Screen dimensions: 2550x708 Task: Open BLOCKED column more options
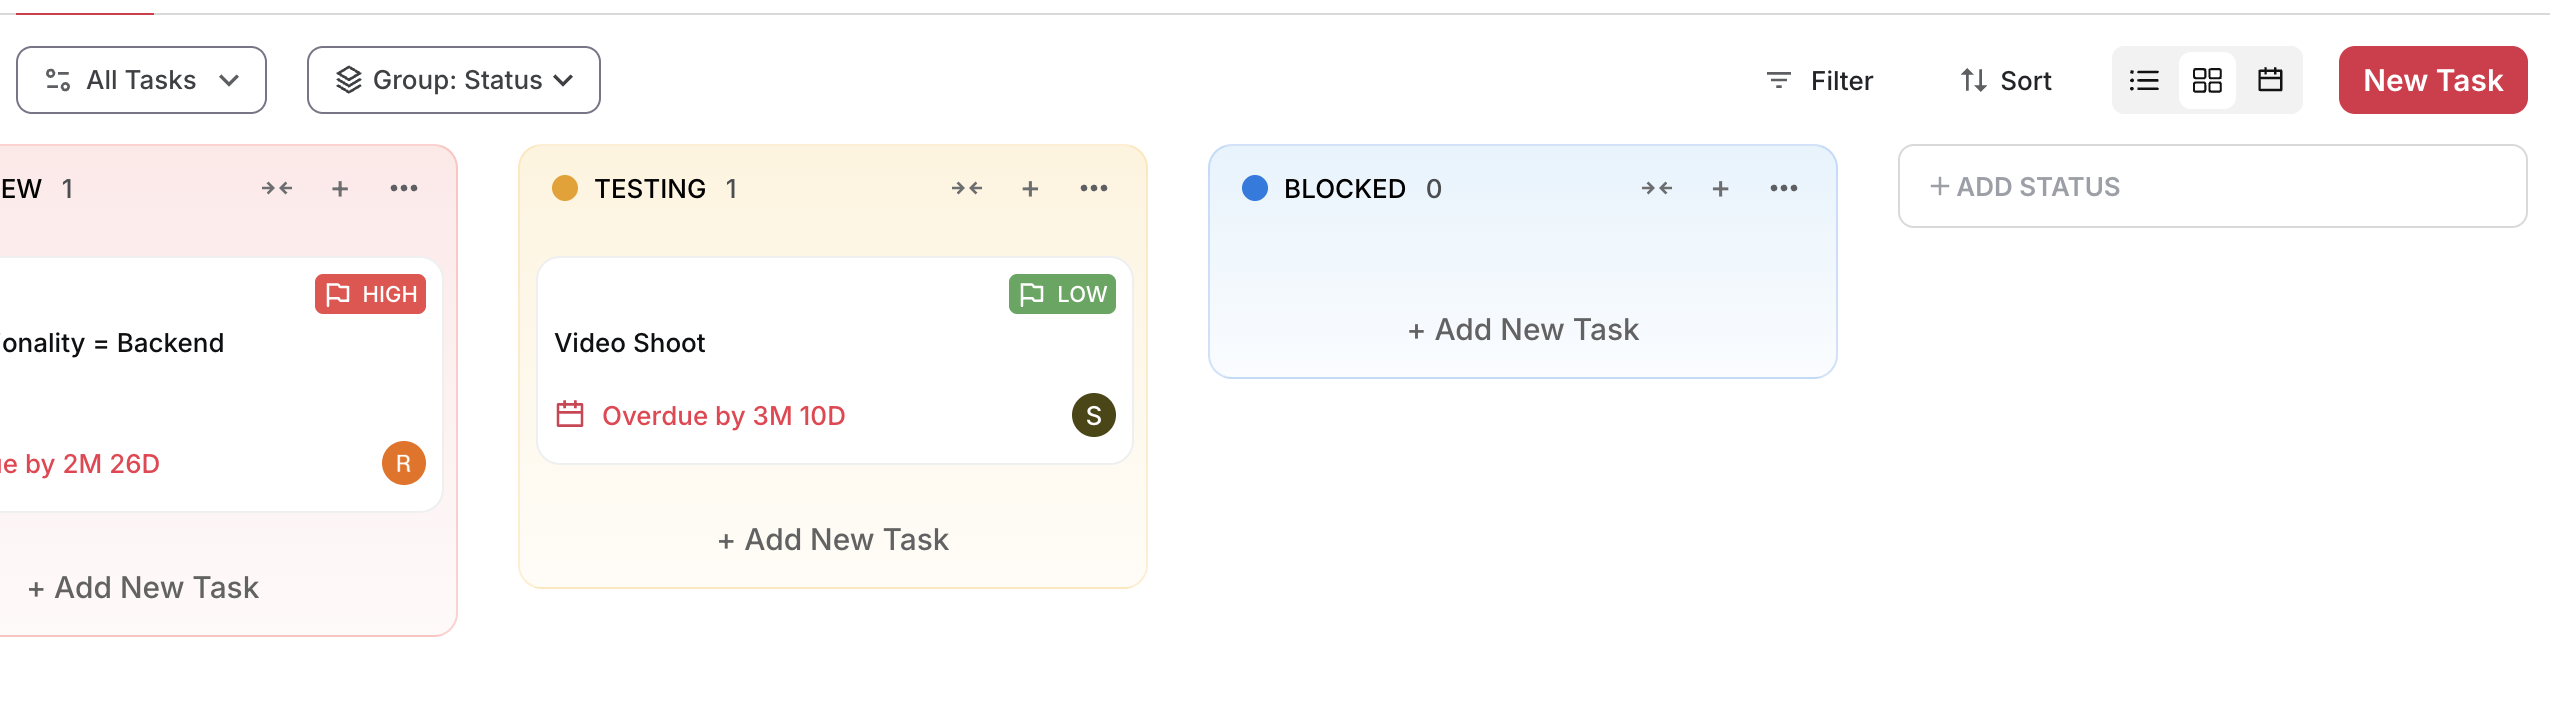1784,188
